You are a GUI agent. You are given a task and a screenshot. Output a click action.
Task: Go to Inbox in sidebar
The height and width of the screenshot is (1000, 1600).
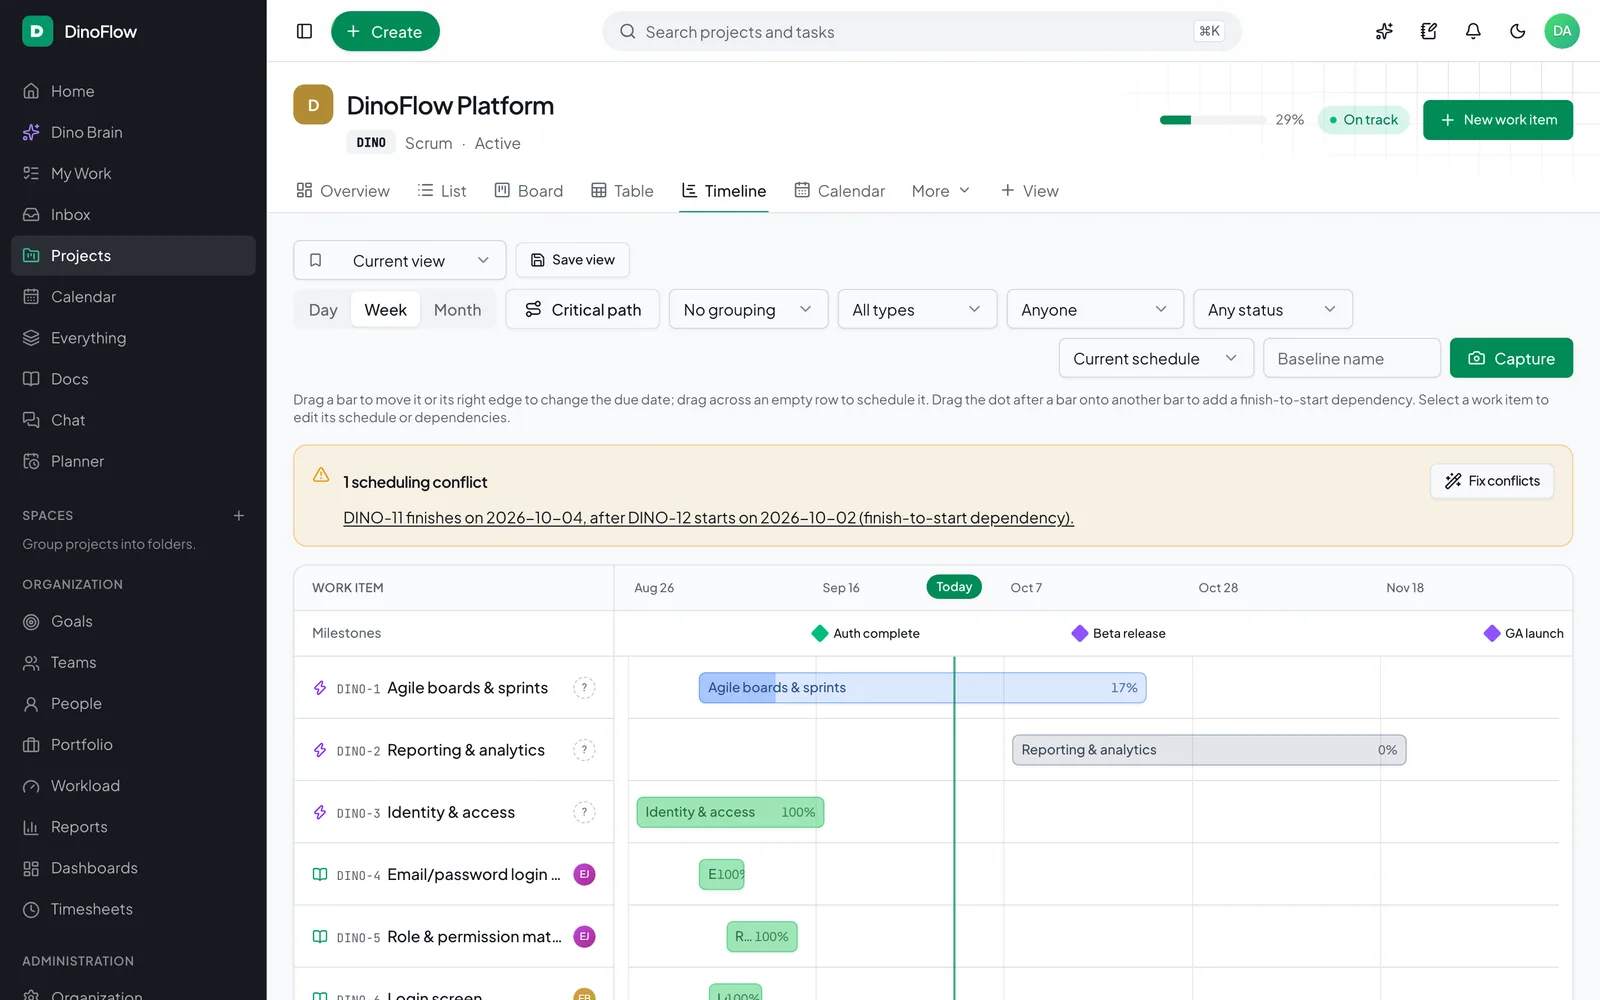[x=133, y=214]
